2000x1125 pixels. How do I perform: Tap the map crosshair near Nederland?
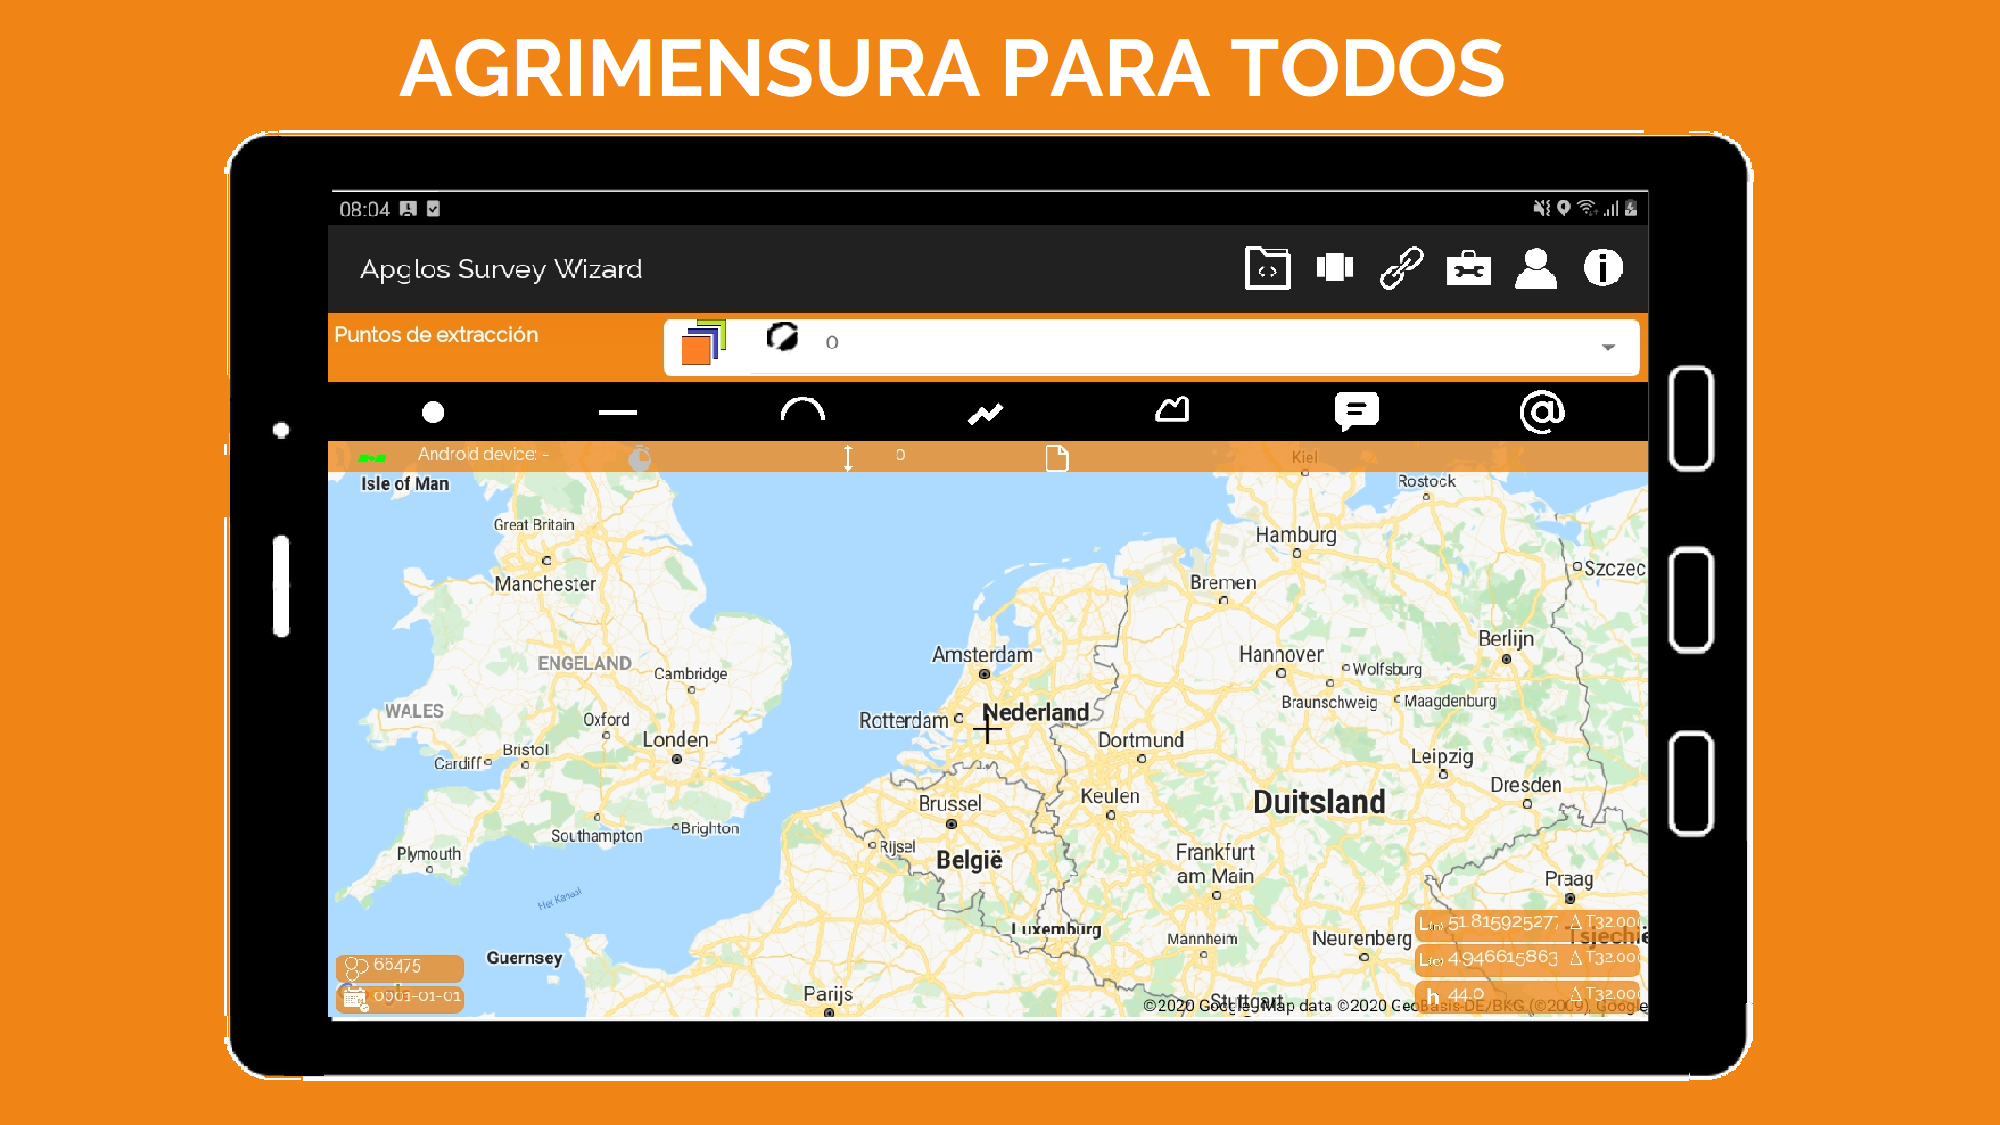987,730
